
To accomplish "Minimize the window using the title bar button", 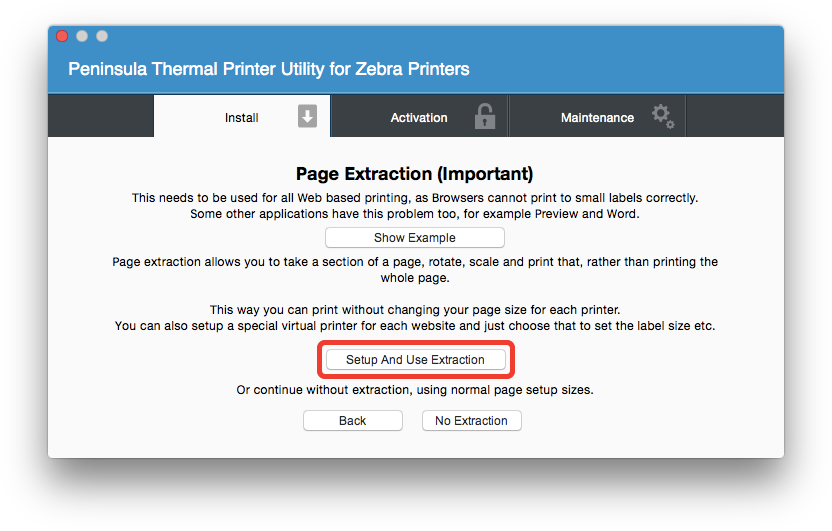I will point(82,36).
